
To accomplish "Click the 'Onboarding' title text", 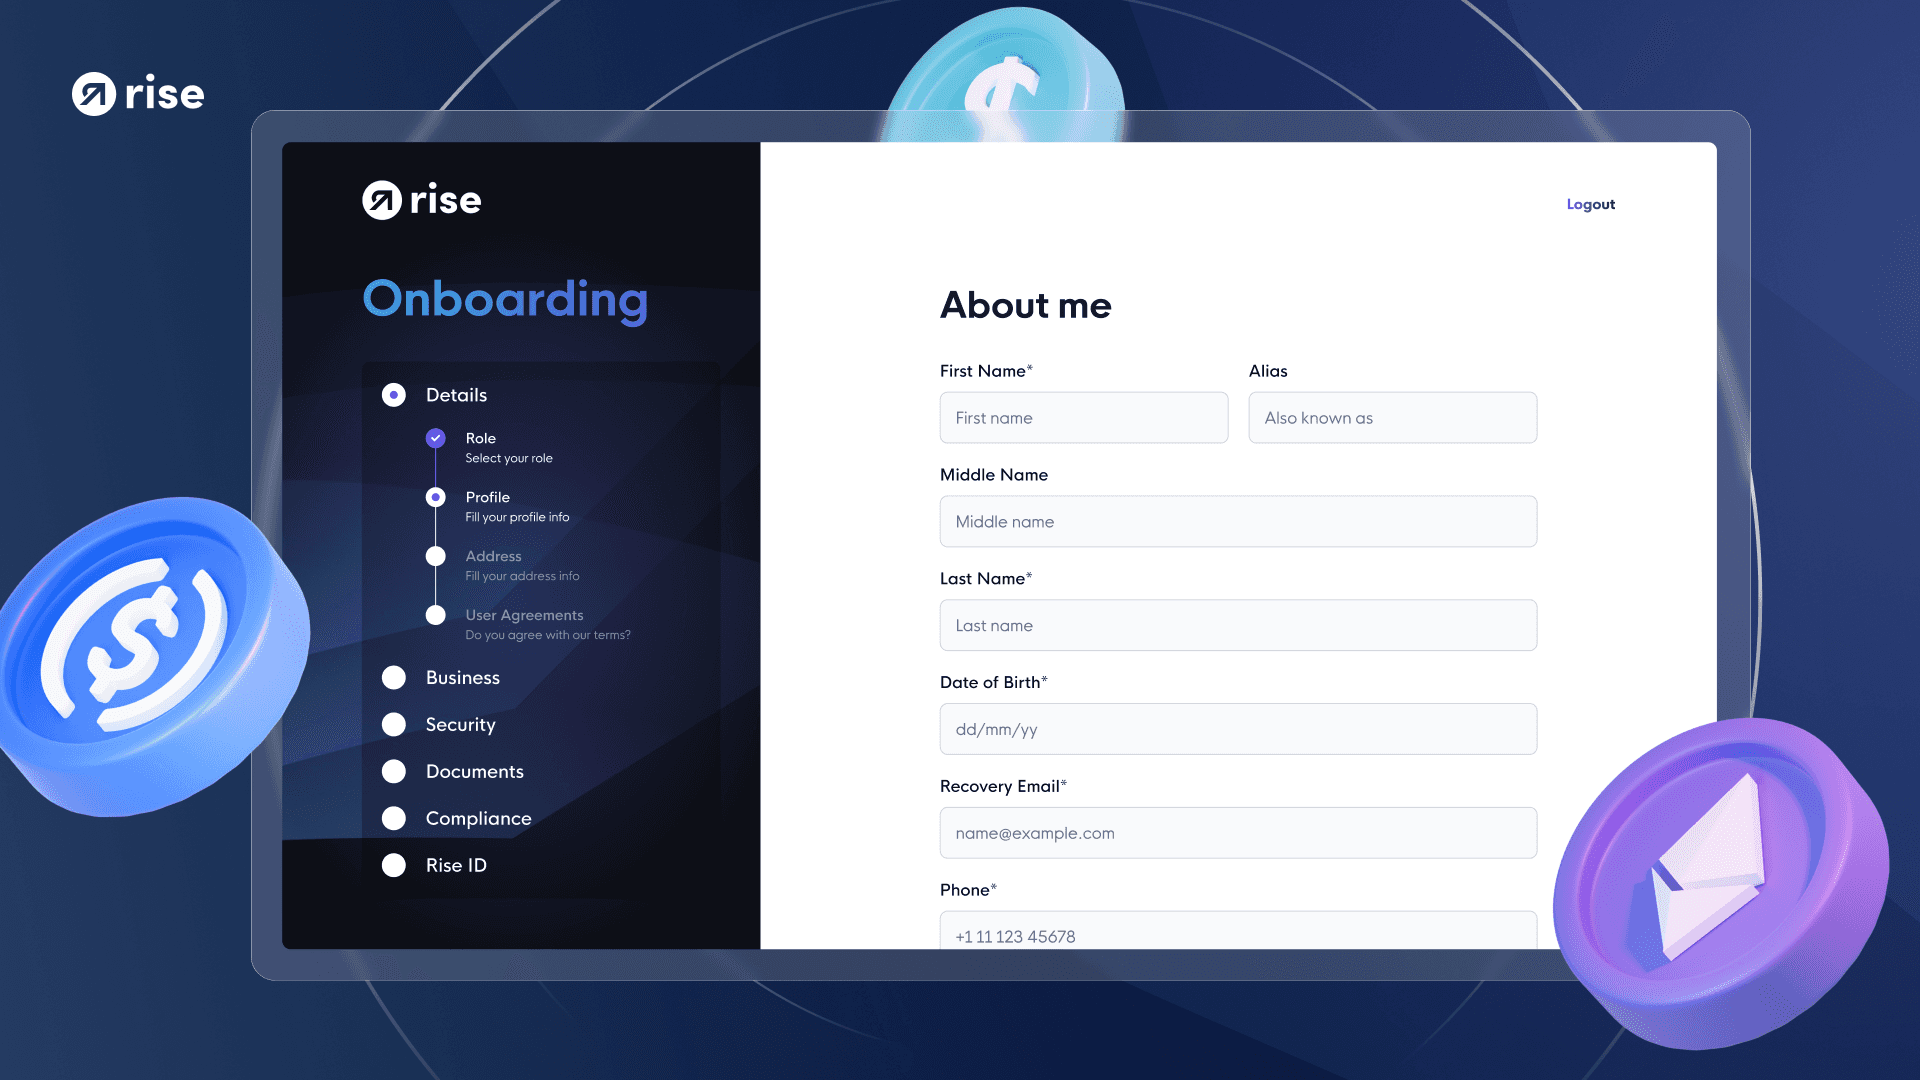I will 506,300.
